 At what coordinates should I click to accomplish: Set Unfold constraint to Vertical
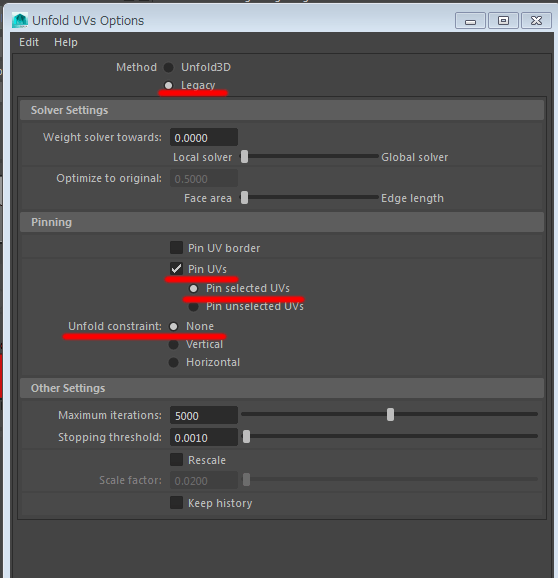coord(174,345)
